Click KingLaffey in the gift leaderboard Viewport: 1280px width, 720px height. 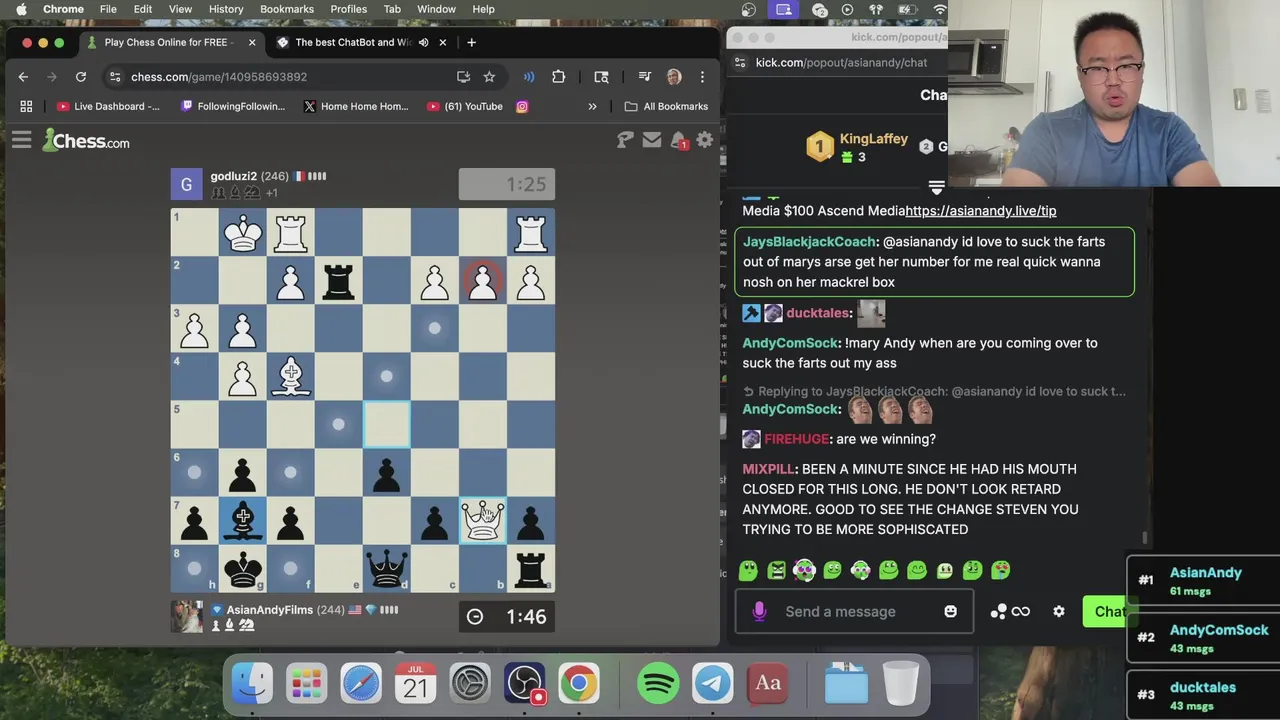pos(874,139)
